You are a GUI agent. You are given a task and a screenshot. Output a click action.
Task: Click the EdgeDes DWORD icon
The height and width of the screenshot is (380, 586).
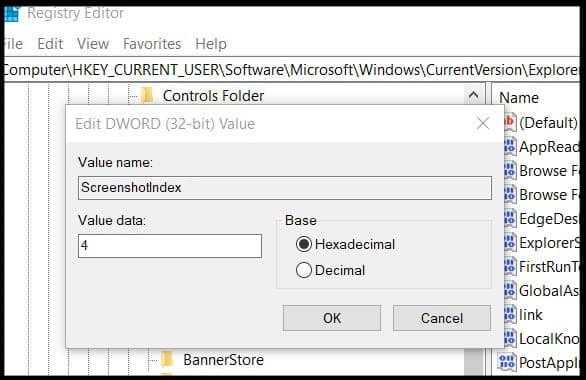pos(511,218)
